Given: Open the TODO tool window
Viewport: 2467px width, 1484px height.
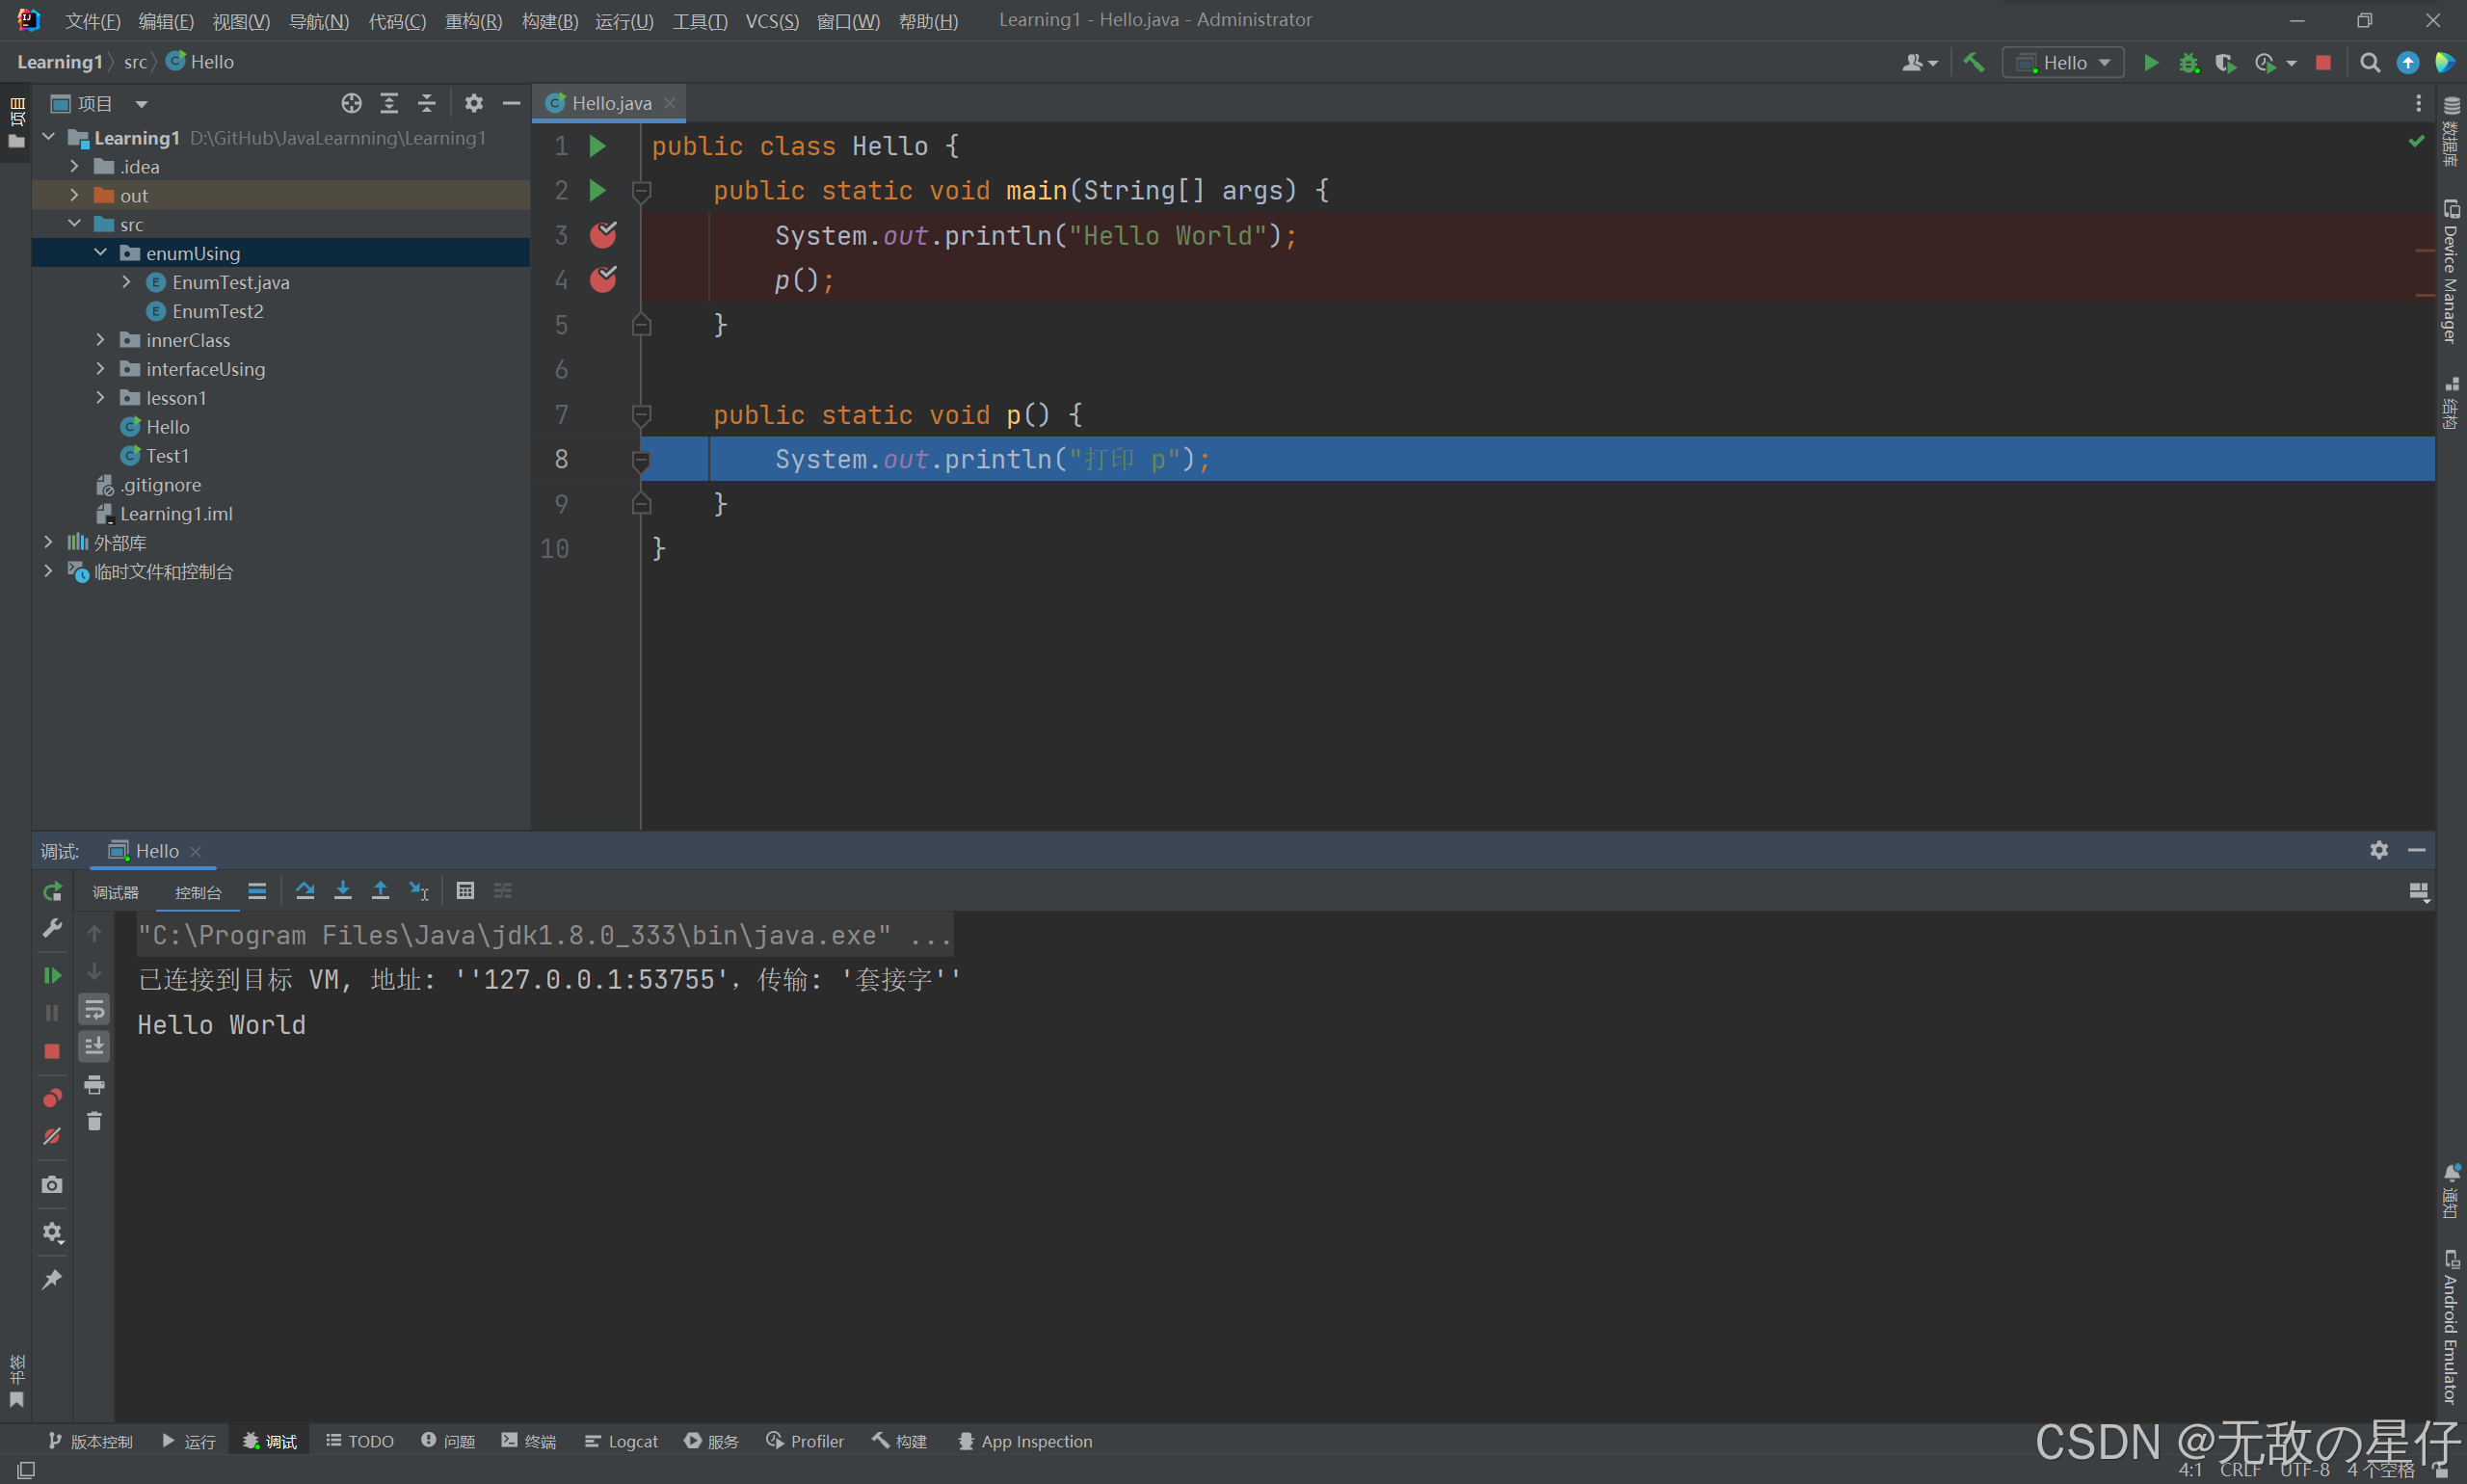Looking at the screenshot, I should (x=360, y=1441).
